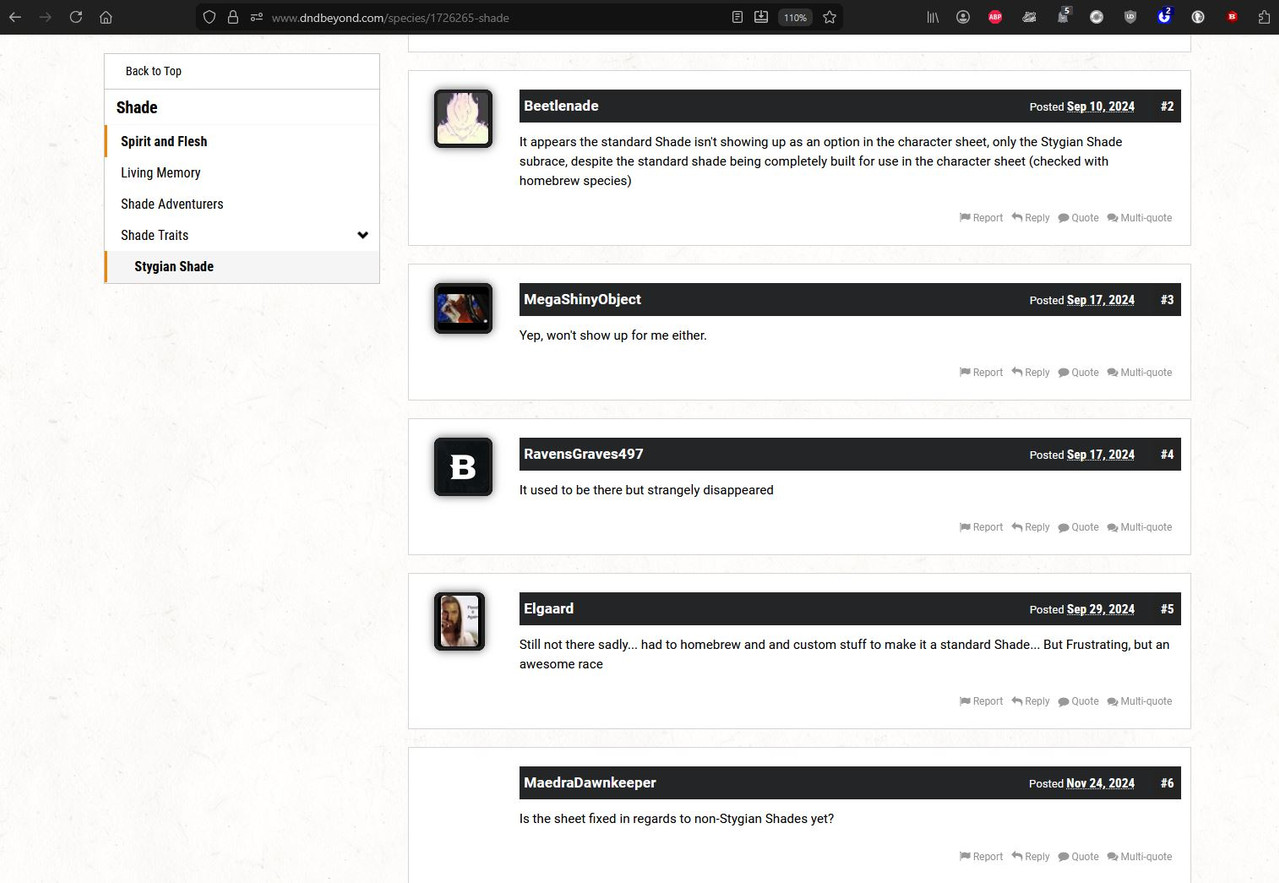Report RavensGraves497's comment
This screenshot has width=1279, height=883.
point(981,527)
